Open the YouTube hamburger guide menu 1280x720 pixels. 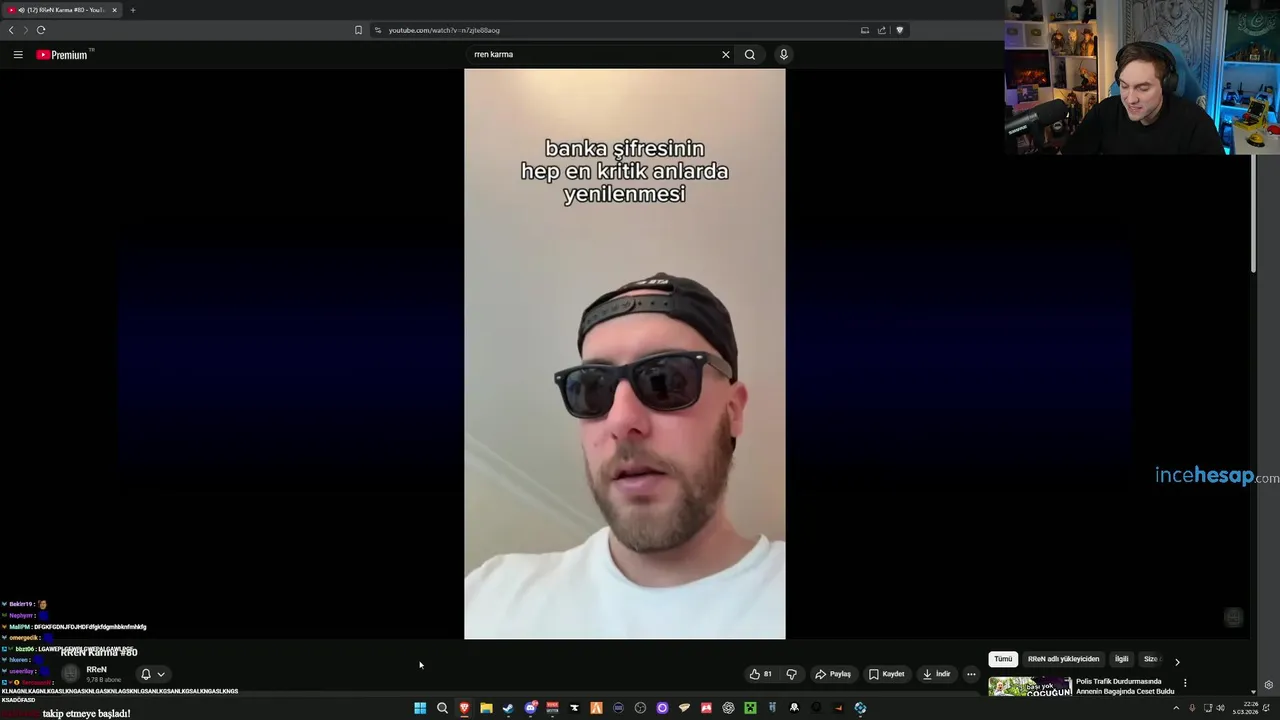(x=18, y=55)
